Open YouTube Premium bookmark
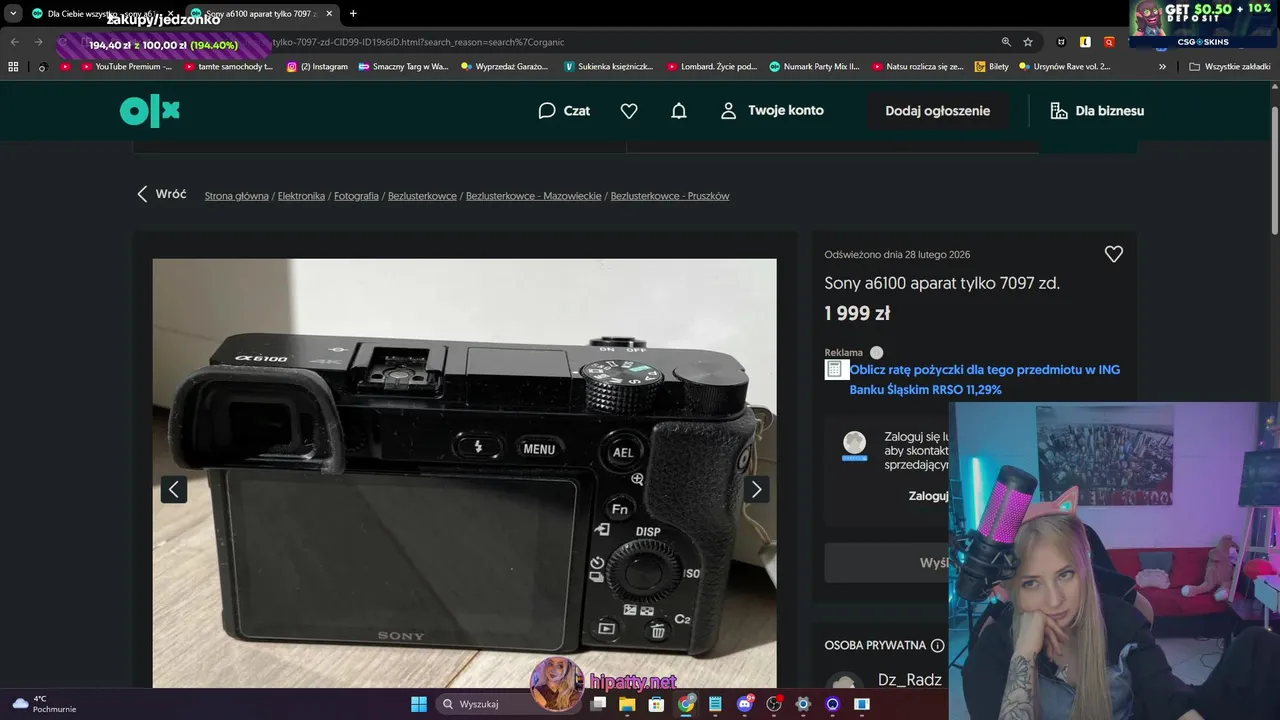The image size is (1280, 720). click(x=126, y=67)
